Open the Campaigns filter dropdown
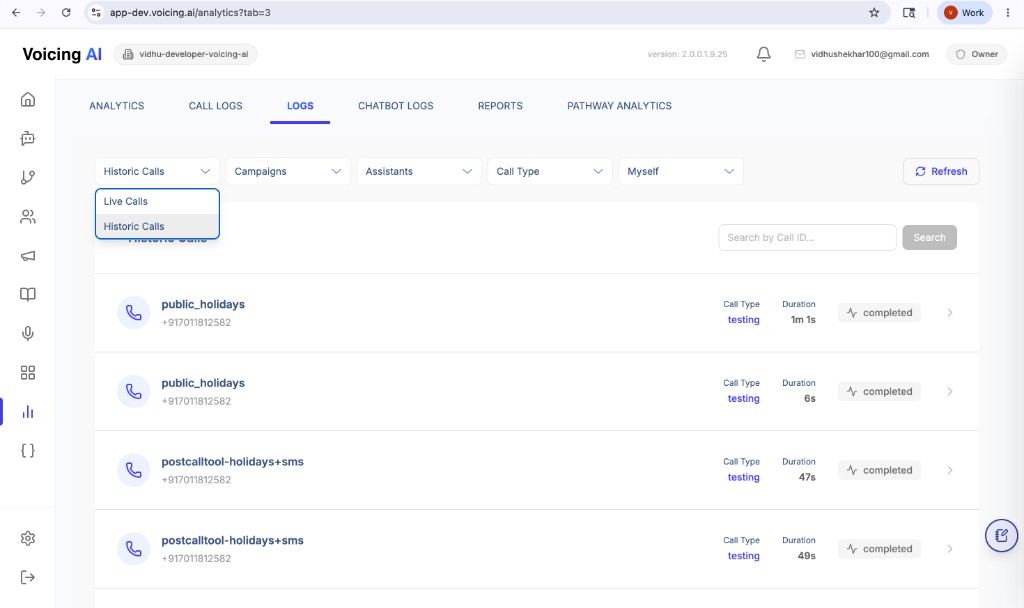 (288, 171)
